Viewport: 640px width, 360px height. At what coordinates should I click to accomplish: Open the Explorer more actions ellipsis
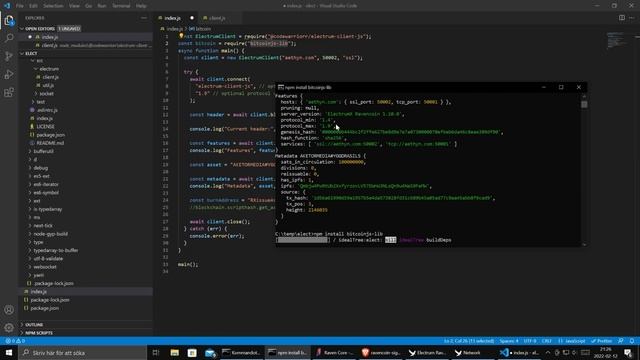144,18
